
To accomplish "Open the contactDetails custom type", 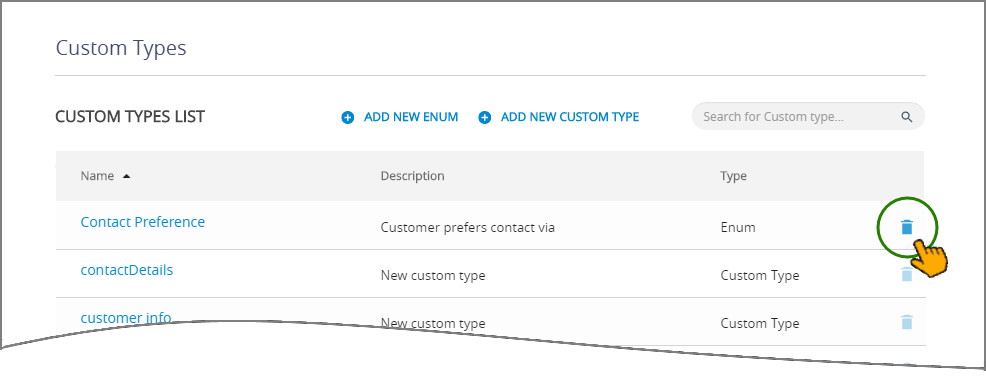I will click(x=126, y=270).
